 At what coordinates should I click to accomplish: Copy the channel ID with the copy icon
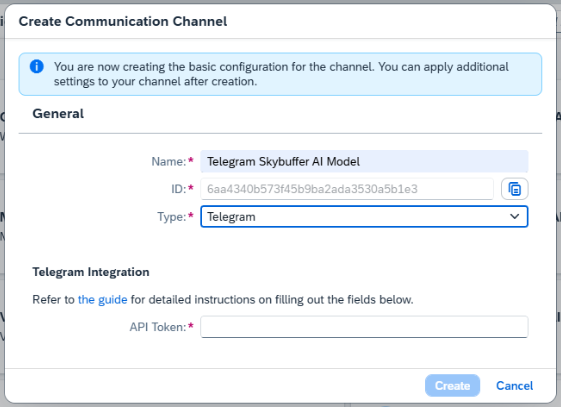click(x=514, y=189)
